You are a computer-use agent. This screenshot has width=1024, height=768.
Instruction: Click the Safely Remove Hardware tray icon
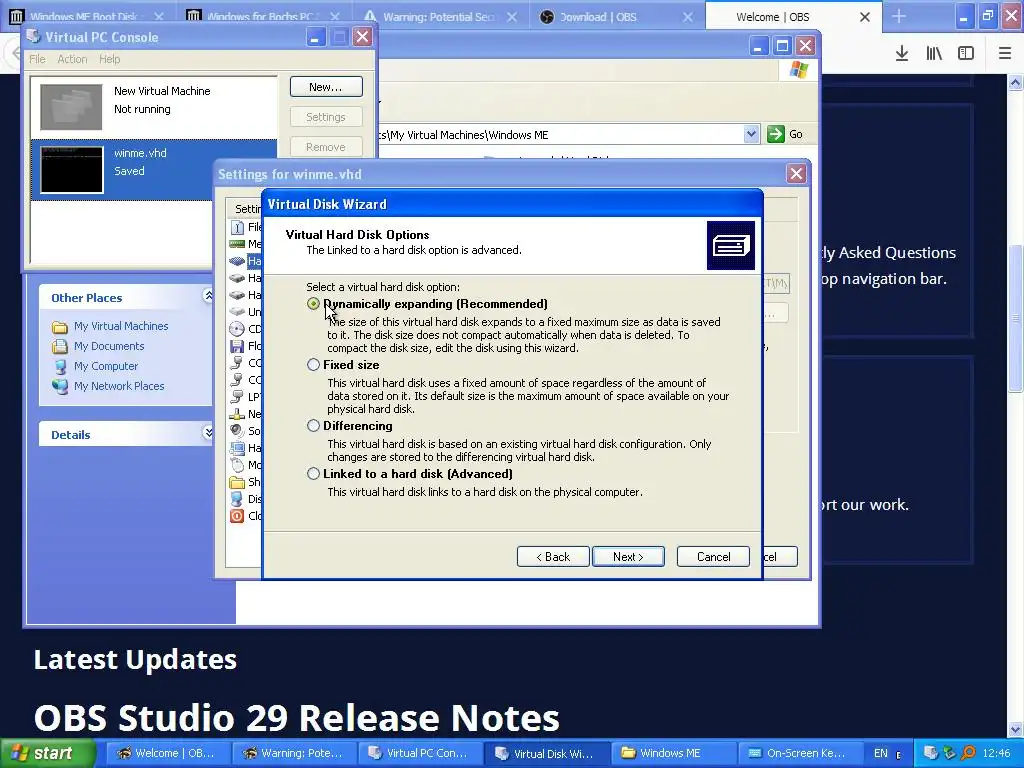pos(950,753)
